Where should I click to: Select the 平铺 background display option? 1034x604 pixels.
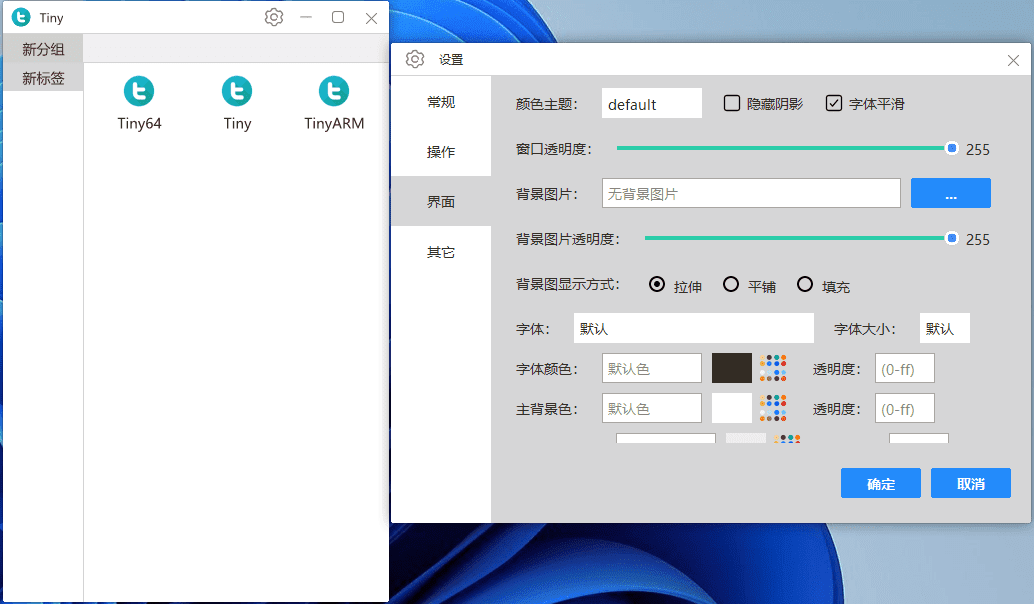pyautogui.click(x=729, y=284)
